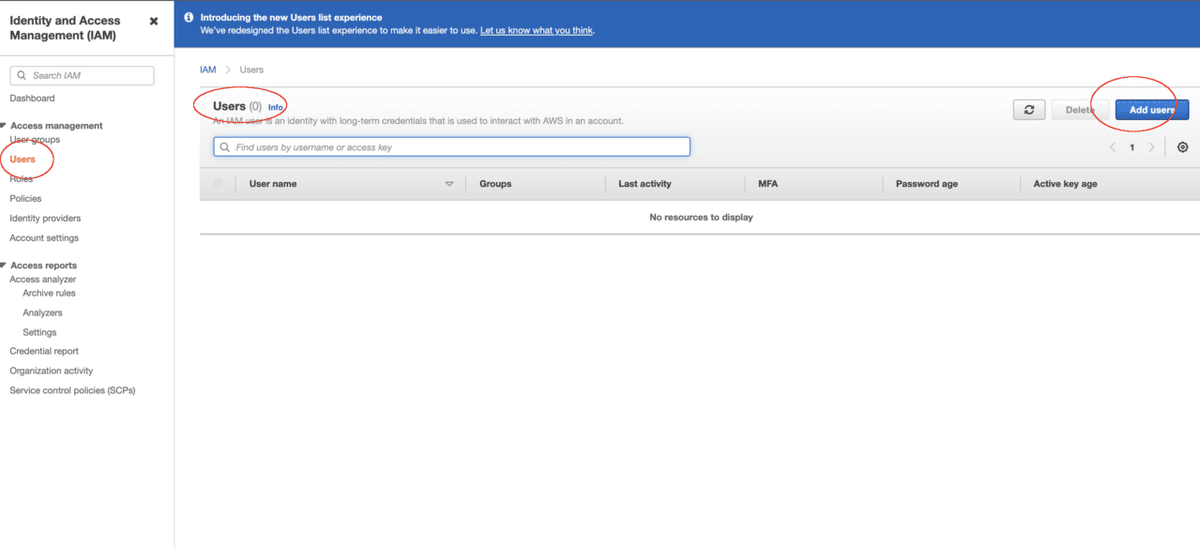Viewport: 1200px width, 548px height.
Task: Collapse the Access management section
Action: click(x=4, y=125)
